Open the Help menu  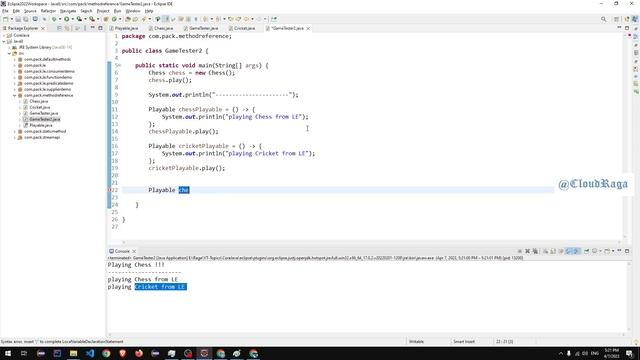tap(149, 11)
